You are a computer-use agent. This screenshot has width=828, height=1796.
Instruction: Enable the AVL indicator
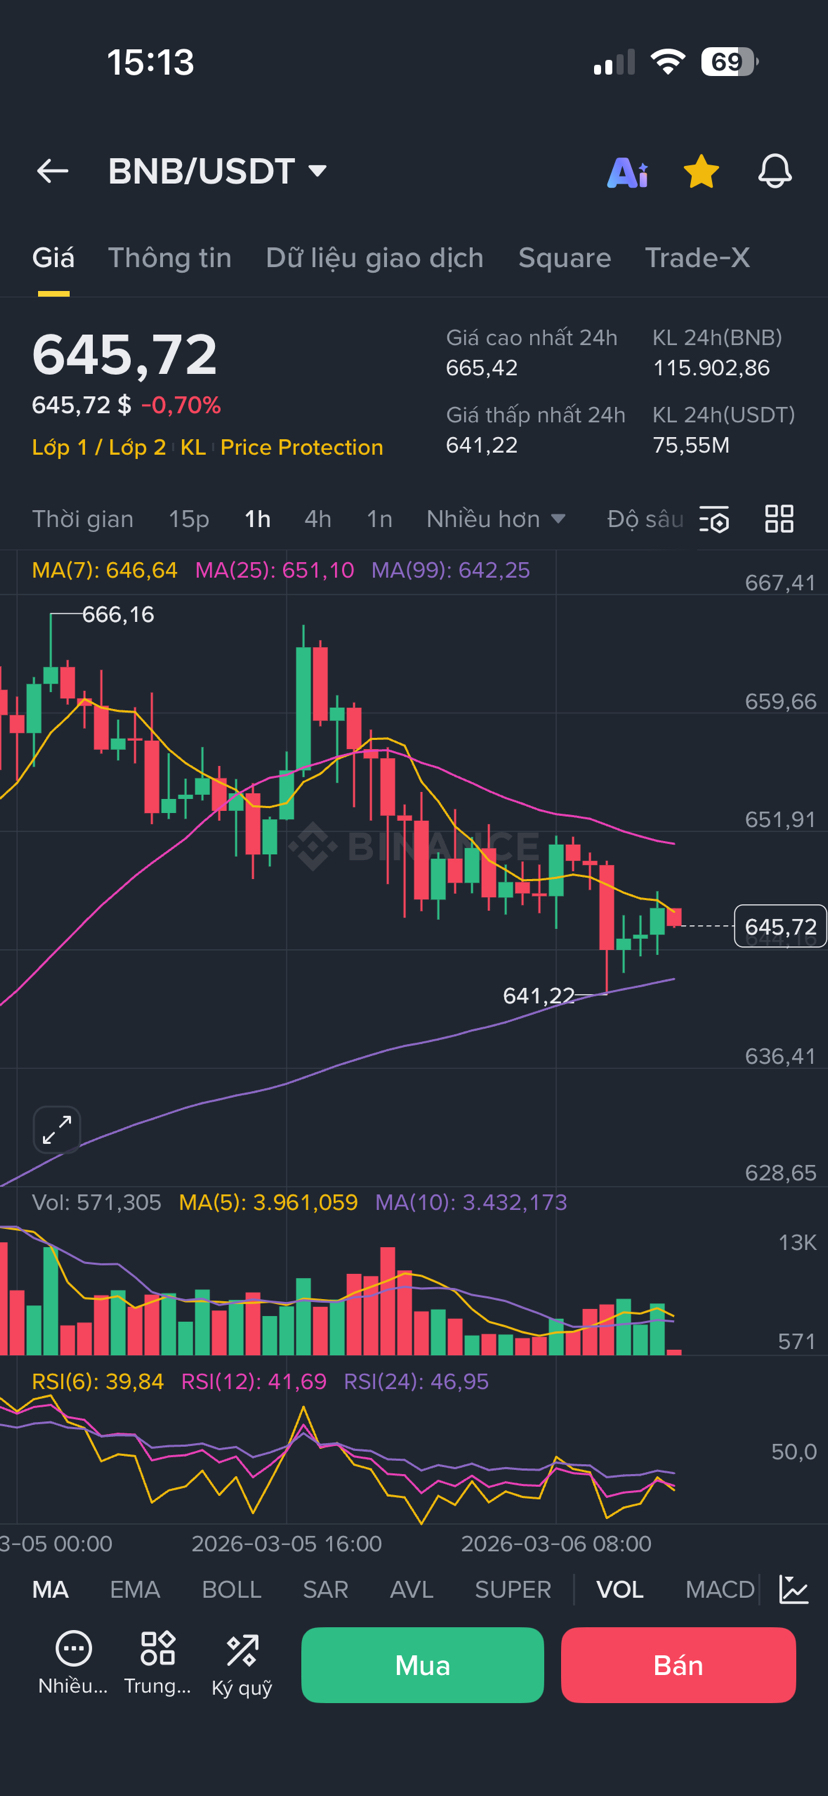tap(412, 1590)
